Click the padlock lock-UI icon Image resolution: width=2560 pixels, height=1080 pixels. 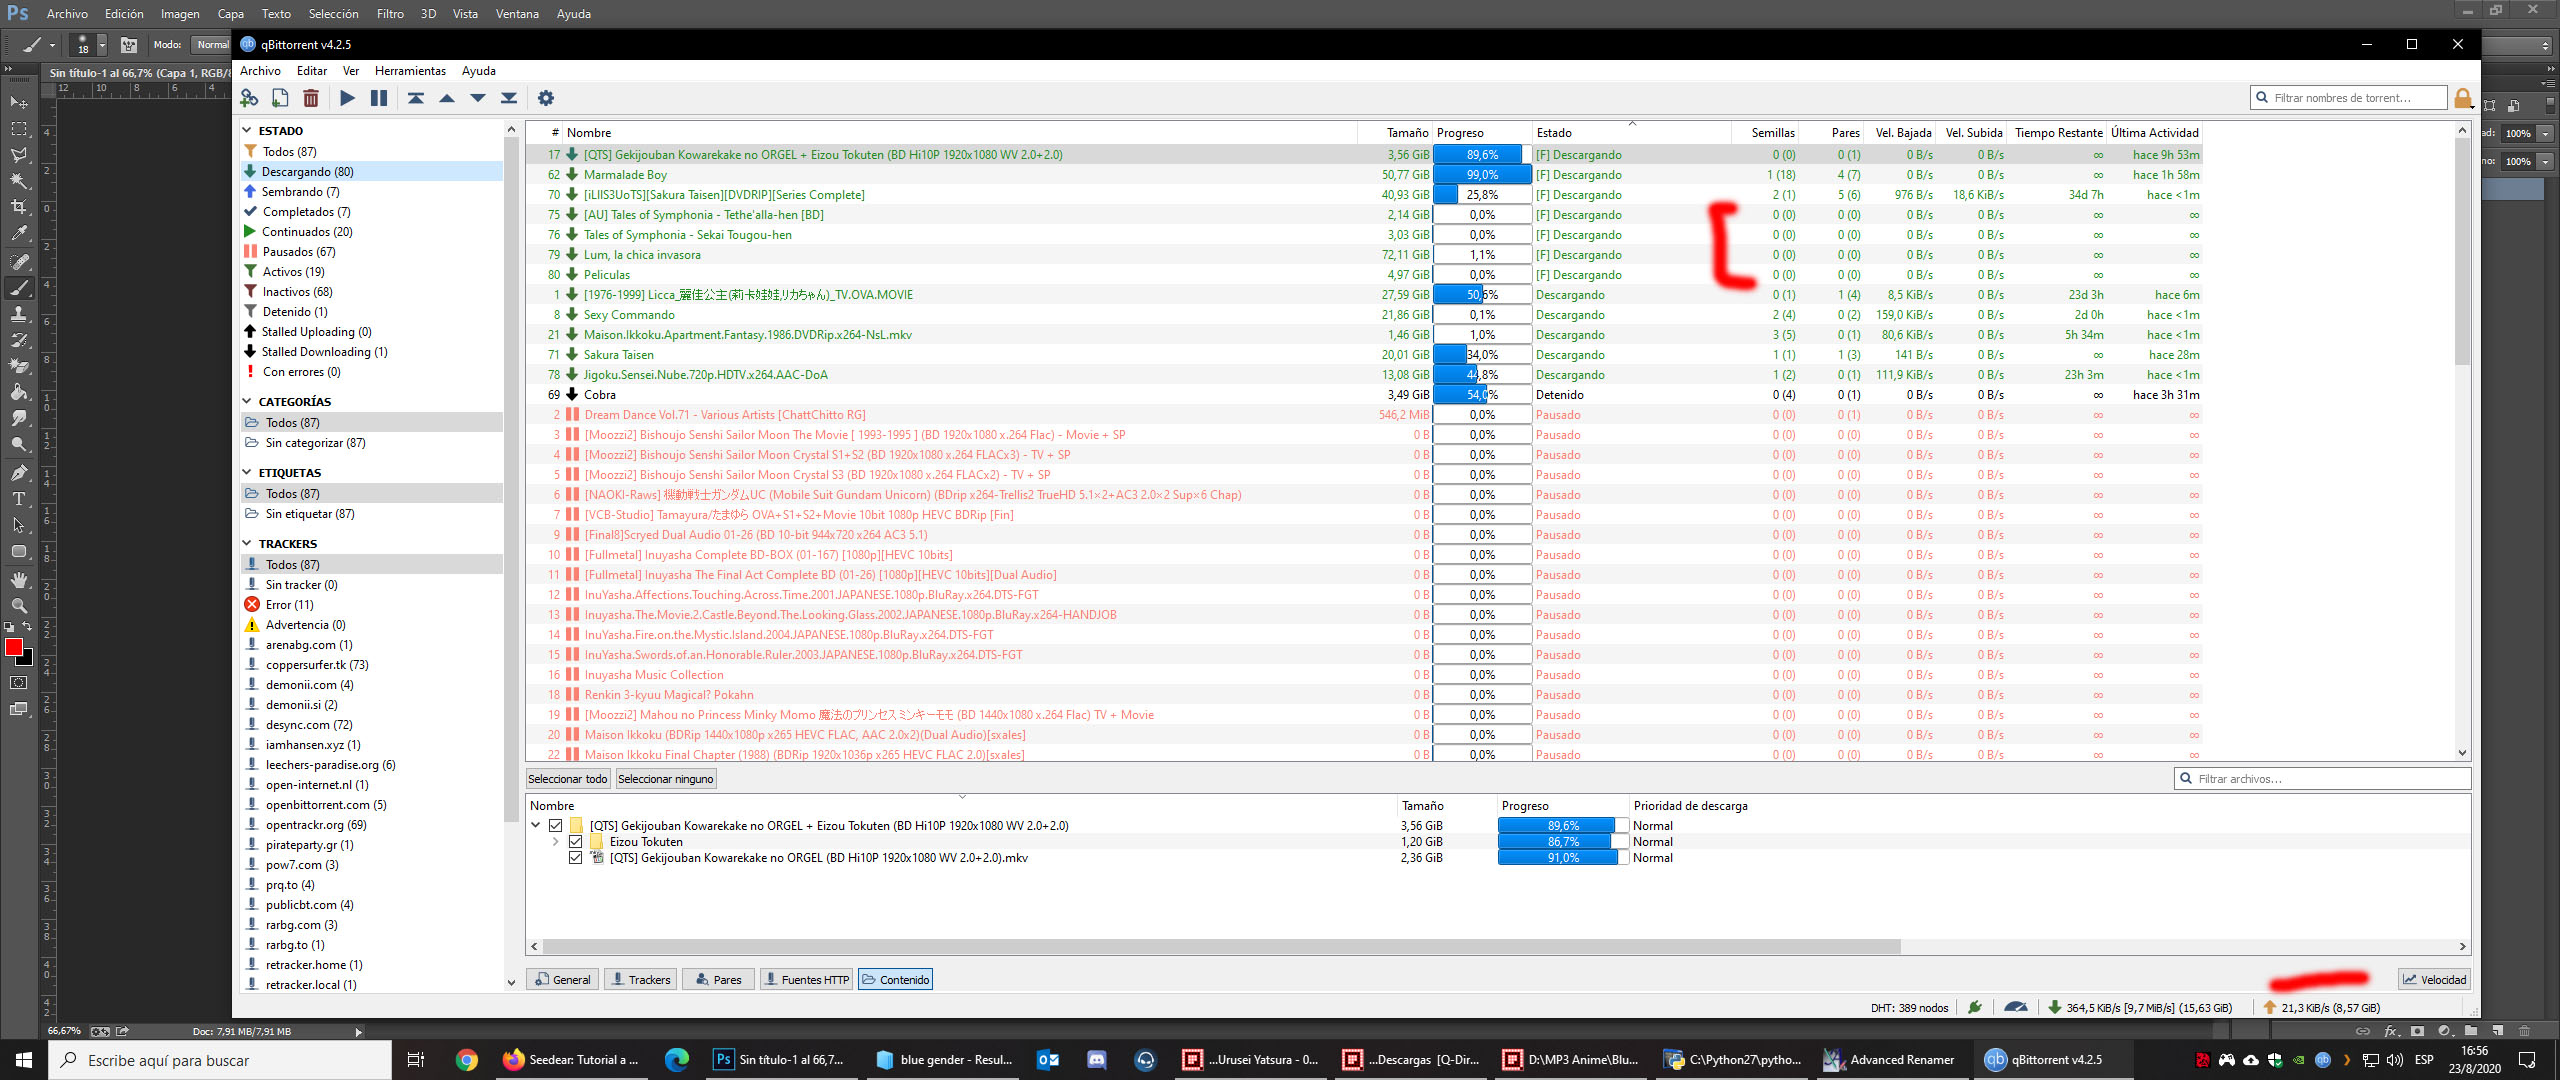(2464, 98)
